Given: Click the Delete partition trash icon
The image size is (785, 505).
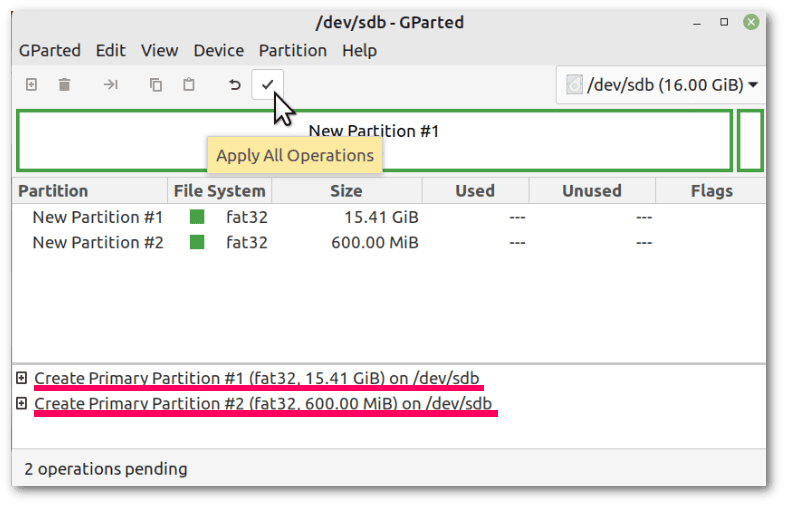Looking at the screenshot, I should [x=64, y=85].
